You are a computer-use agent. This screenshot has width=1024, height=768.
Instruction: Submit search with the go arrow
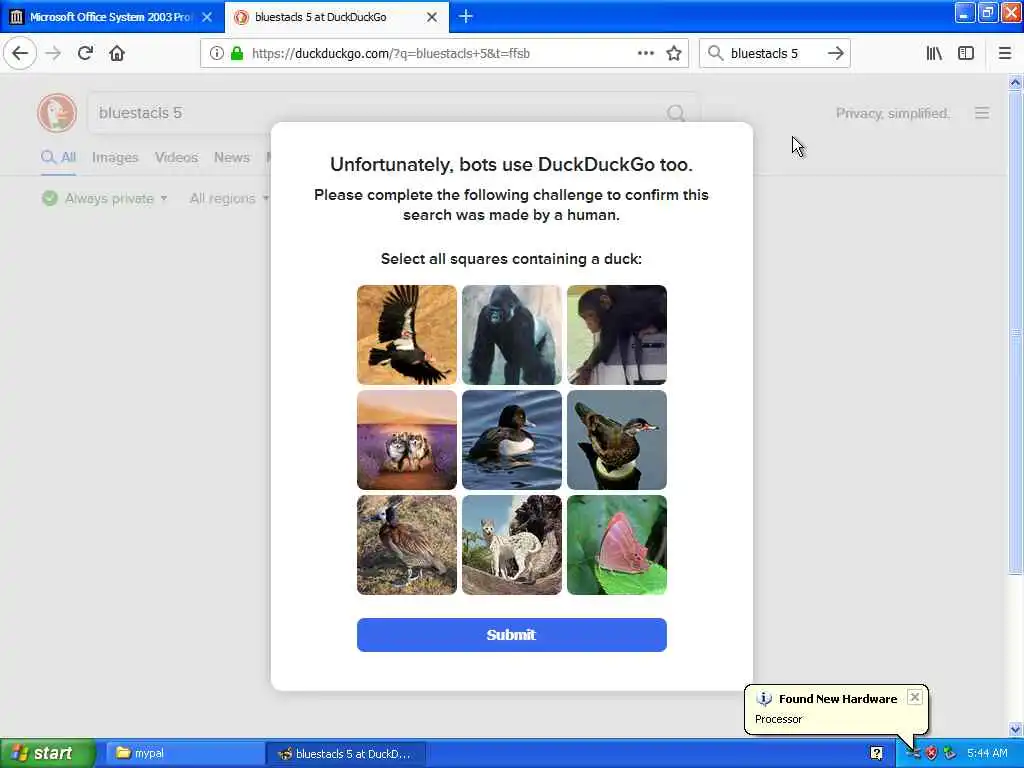tap(836, 53)
